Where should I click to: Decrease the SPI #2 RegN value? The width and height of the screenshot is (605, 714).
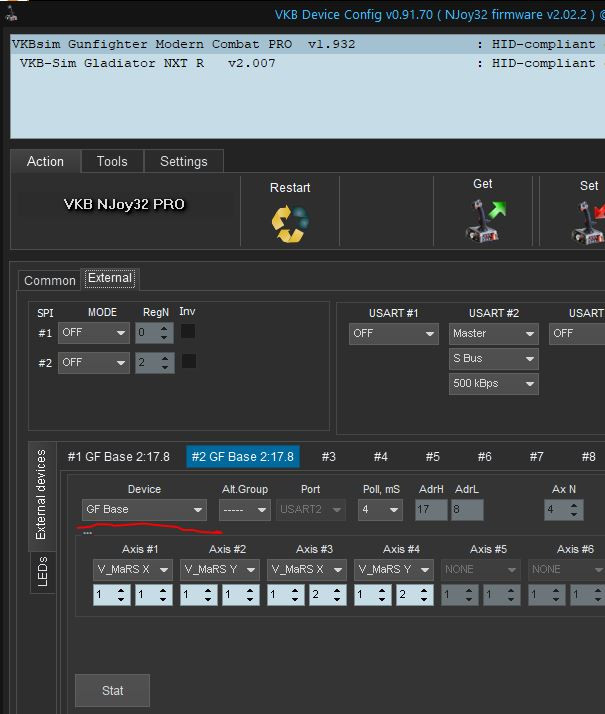(164, 368)
